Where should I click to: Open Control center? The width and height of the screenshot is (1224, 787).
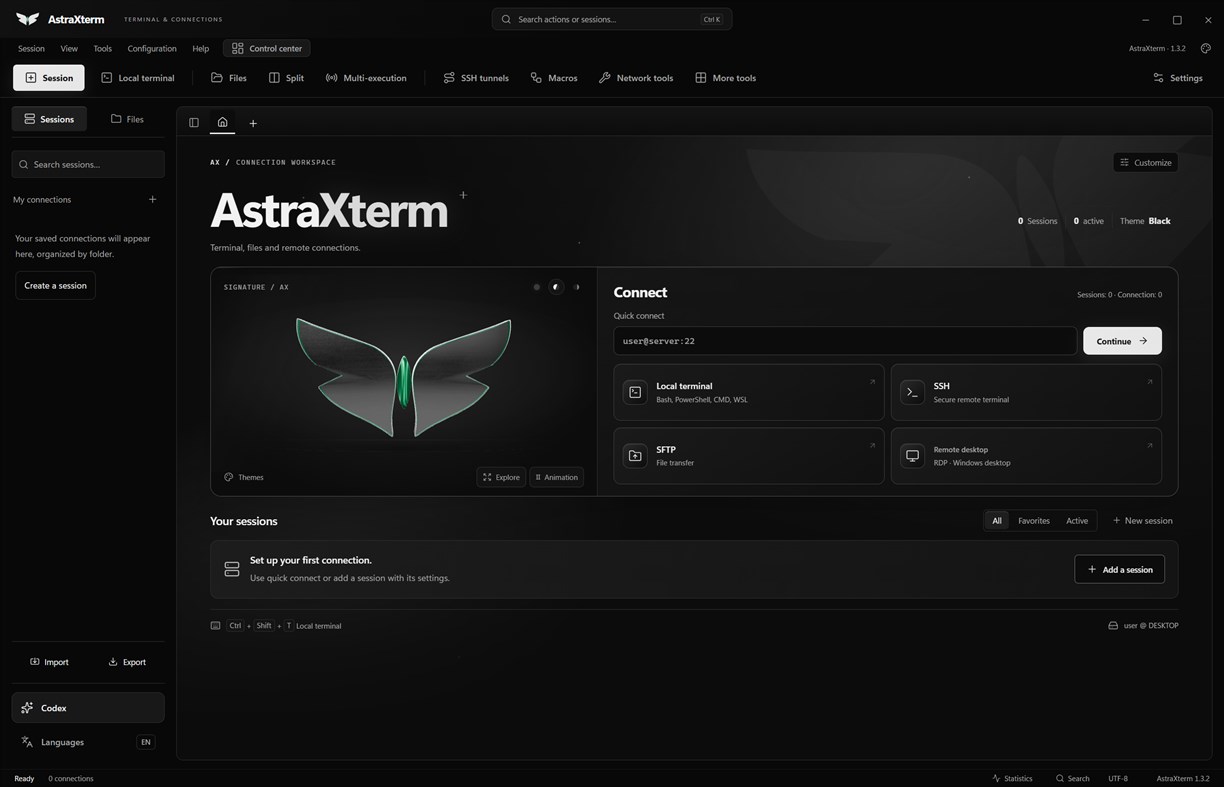[267, 48]
